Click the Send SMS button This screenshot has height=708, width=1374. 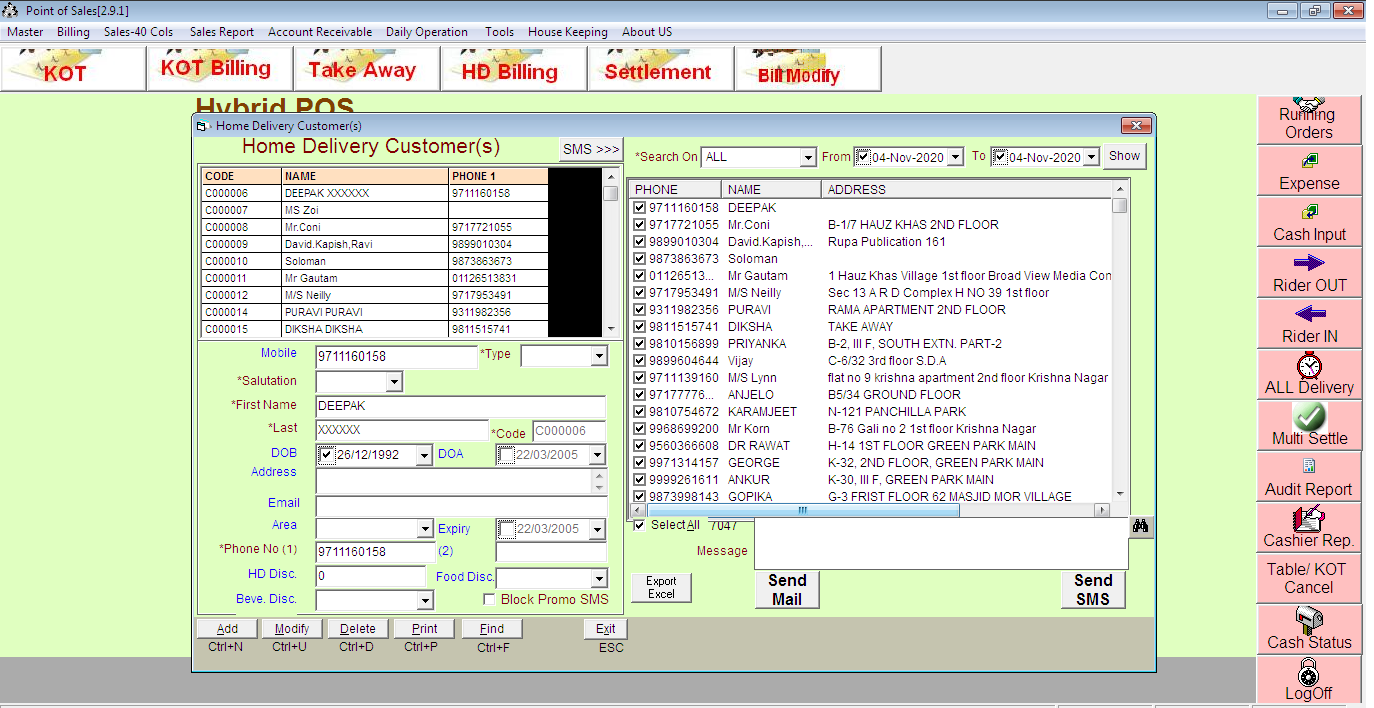[1092, 589]
